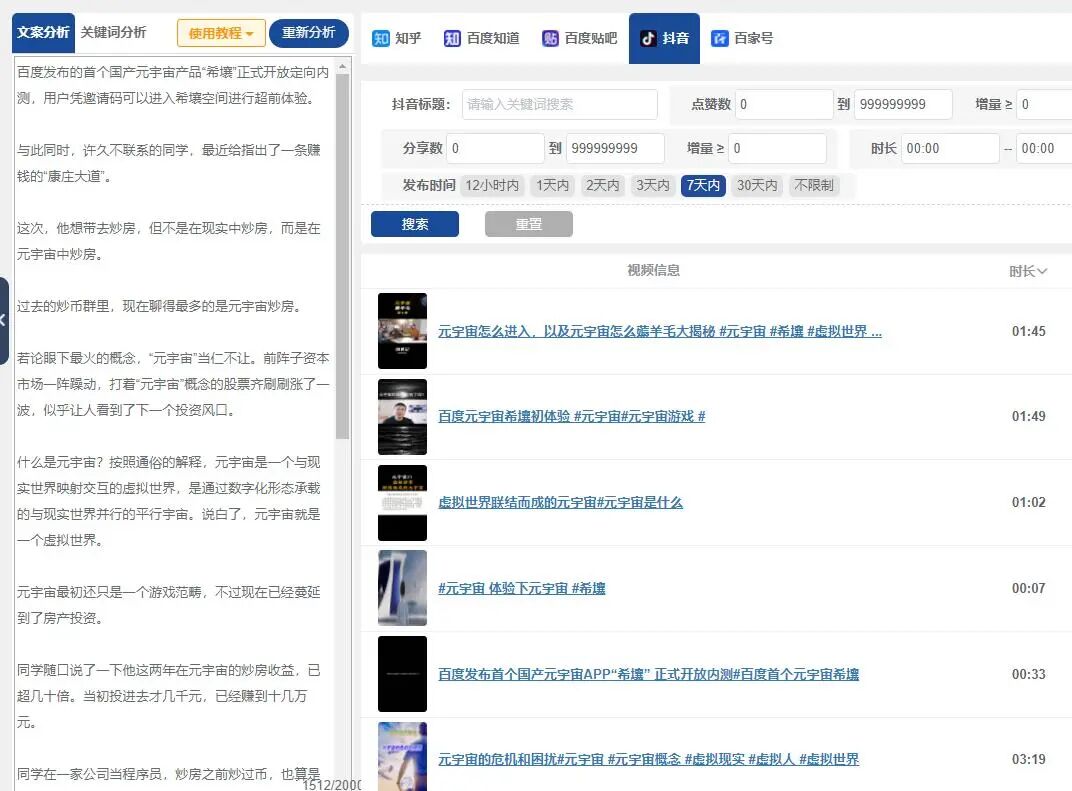Click the Zhihu icon in tab bar

381,38
